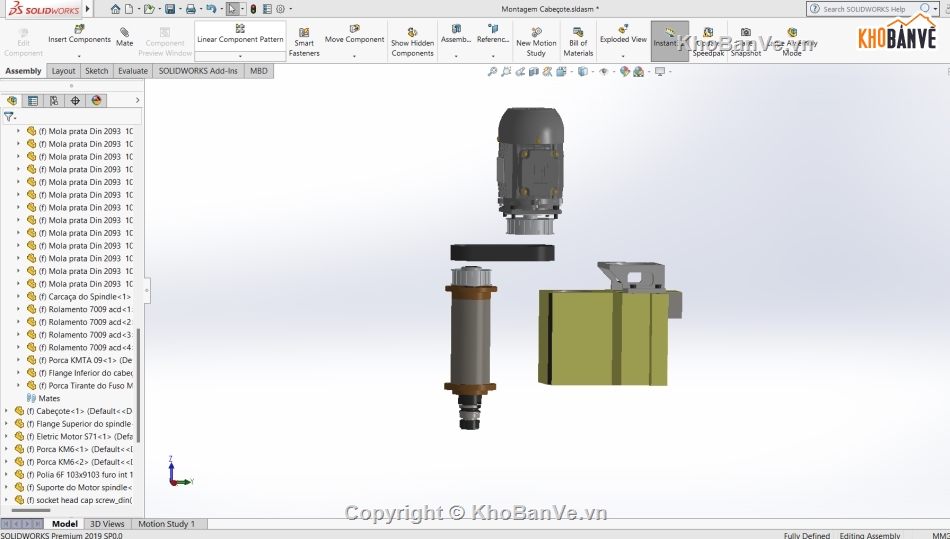The image size is (950, 539).
Task: Open the 3D Views bottom tab
Action: pyautogui.click(x=107, y=524)
